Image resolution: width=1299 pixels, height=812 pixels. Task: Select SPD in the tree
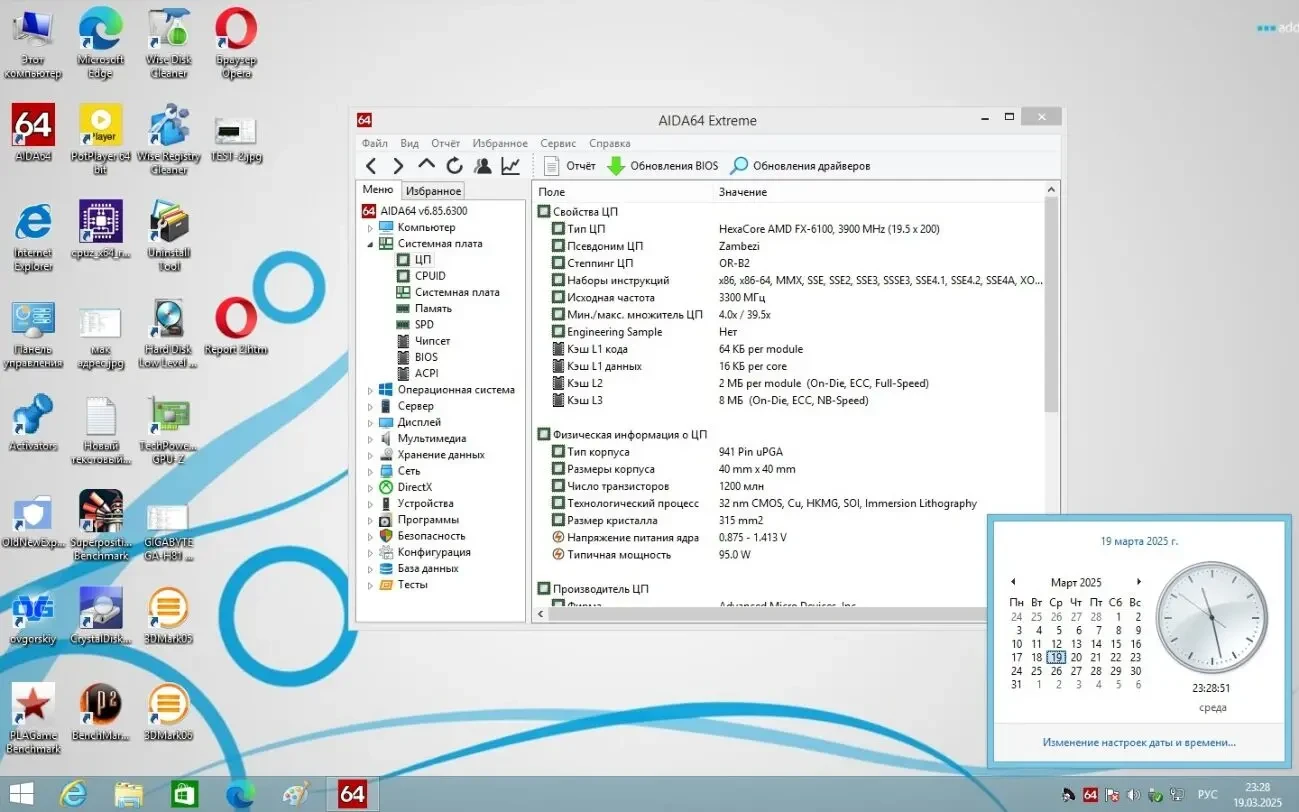point(424,324)
